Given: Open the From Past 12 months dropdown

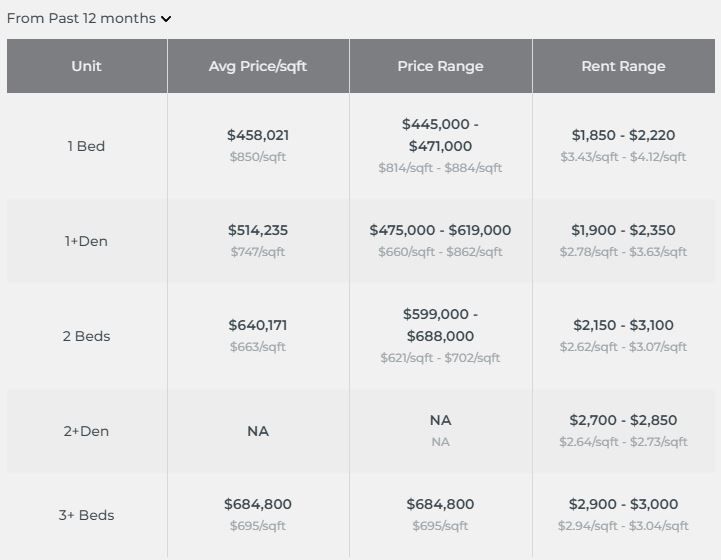Looking at the screenshot, I should pos(89,18).
